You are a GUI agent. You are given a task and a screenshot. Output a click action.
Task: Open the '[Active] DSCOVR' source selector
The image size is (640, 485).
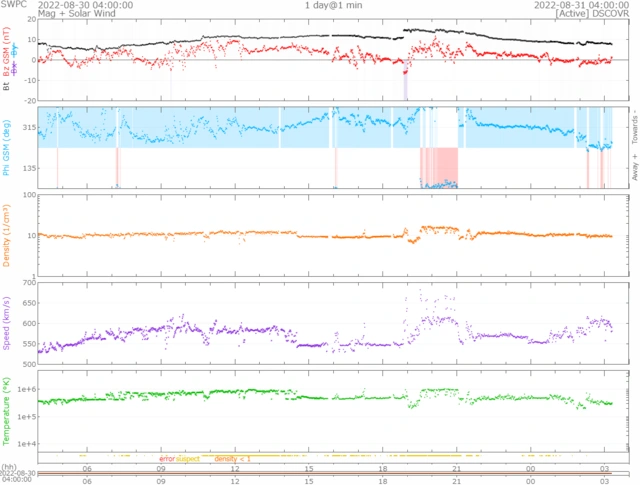(x=598, y=15)
